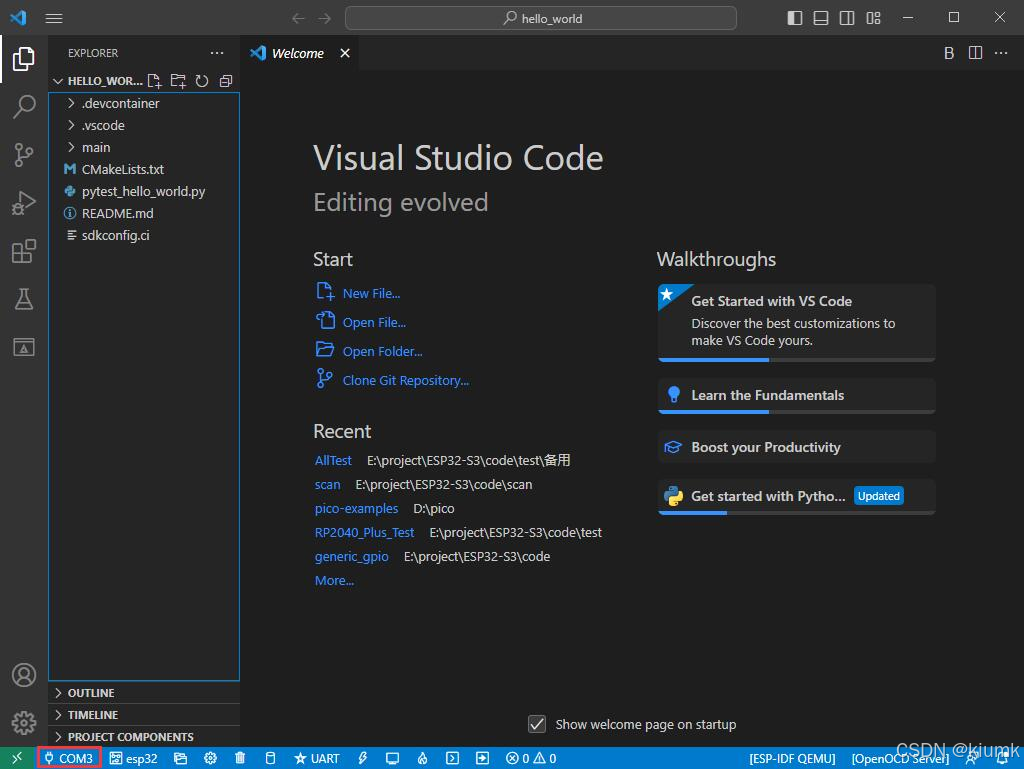This screenshot has height=769, width=1024.
Task: Expand the .vscode folder
Action: [x=144, y=125]
